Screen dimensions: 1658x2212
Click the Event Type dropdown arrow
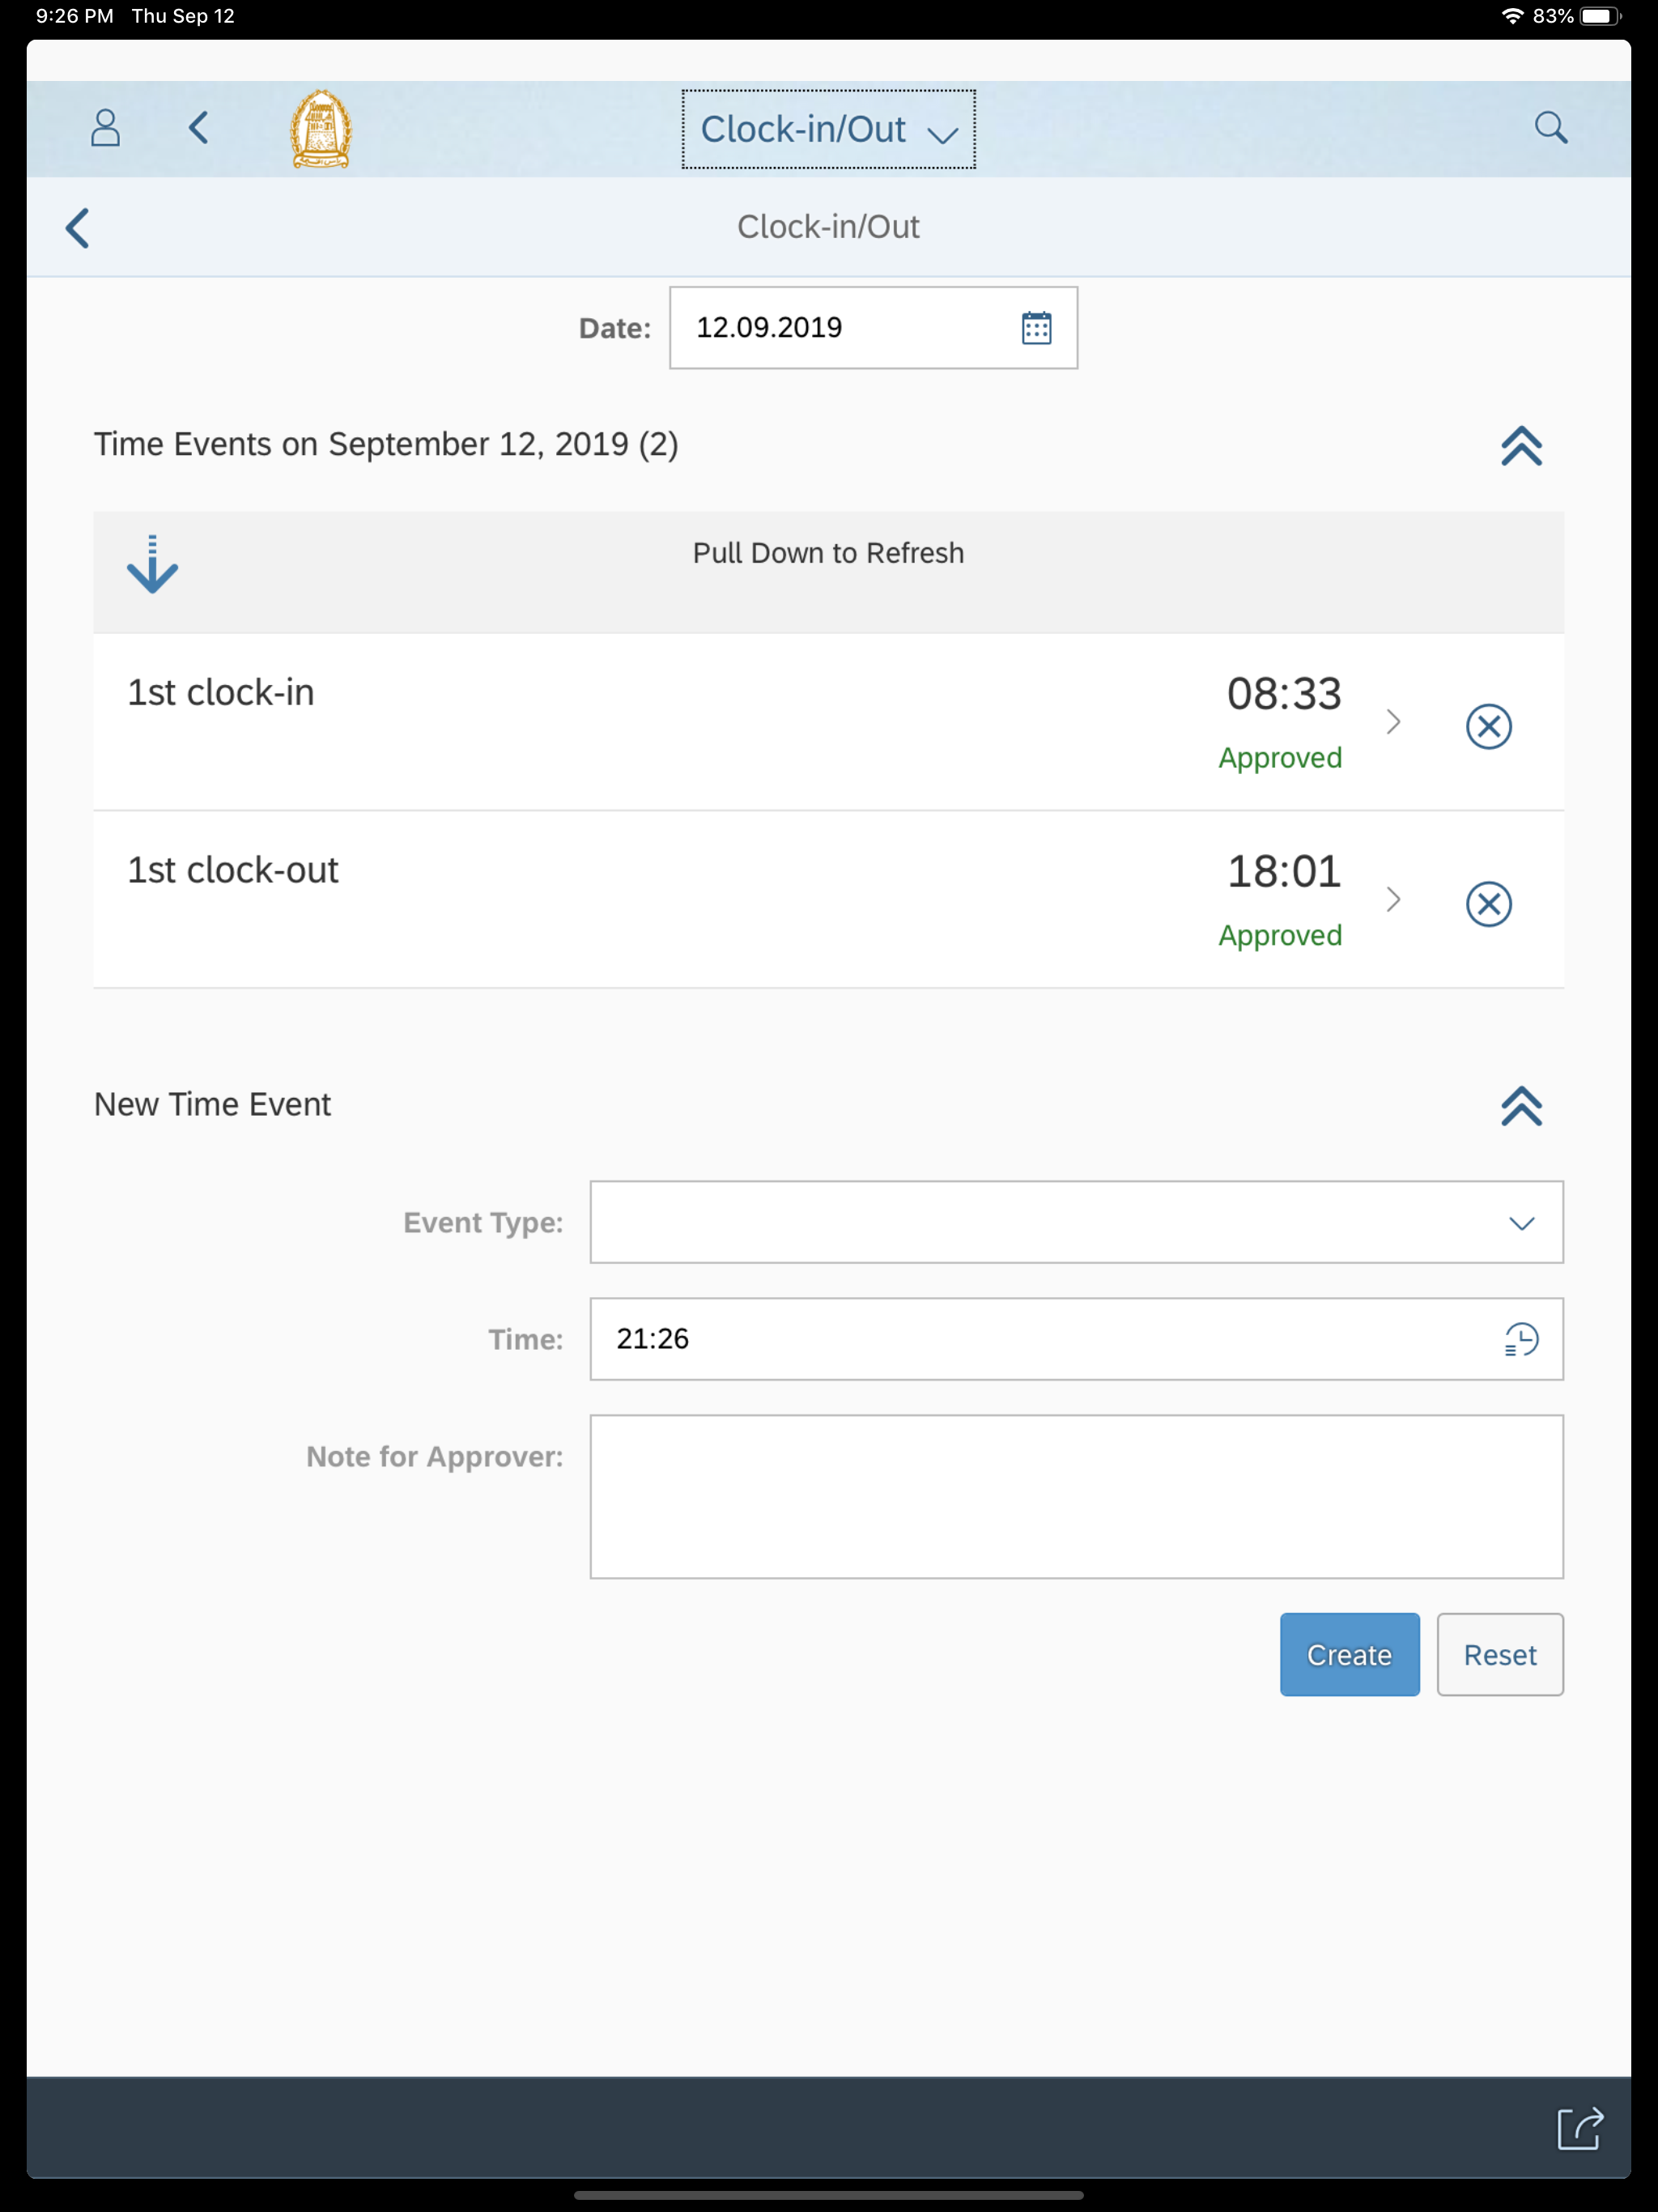point(1521,1223)
